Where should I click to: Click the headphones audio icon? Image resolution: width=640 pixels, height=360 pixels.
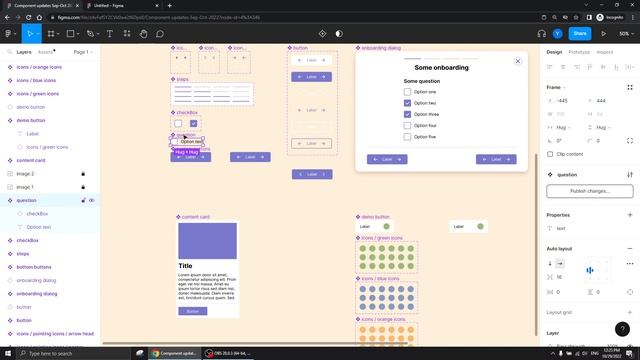542,34
